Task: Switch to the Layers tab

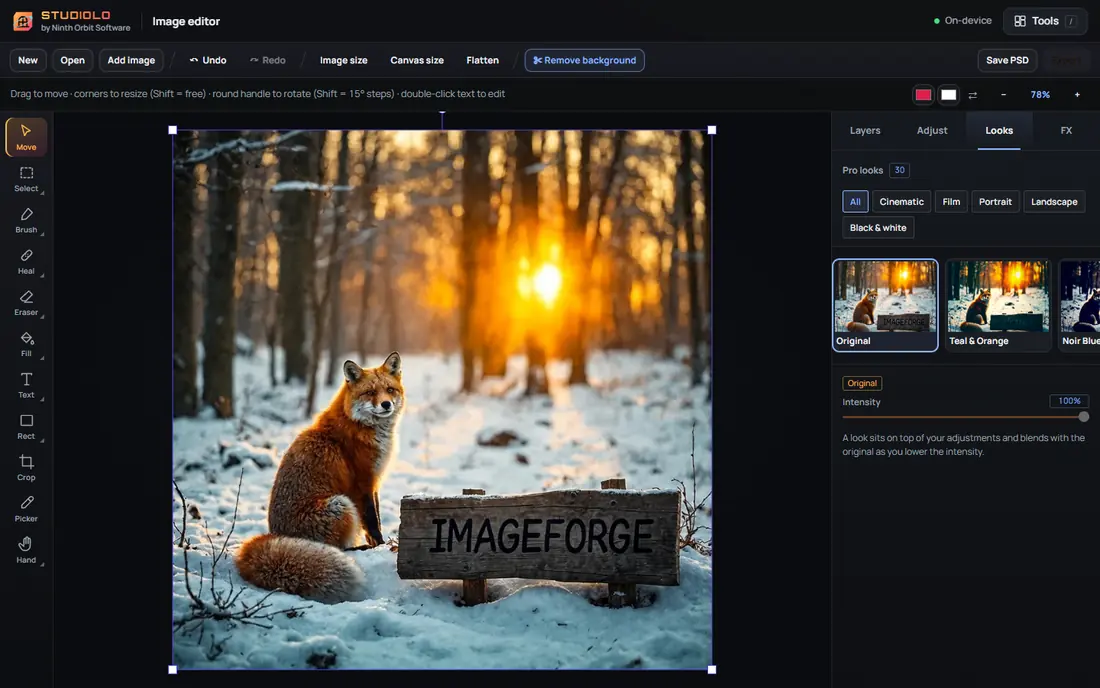Action: click(865, 130)
